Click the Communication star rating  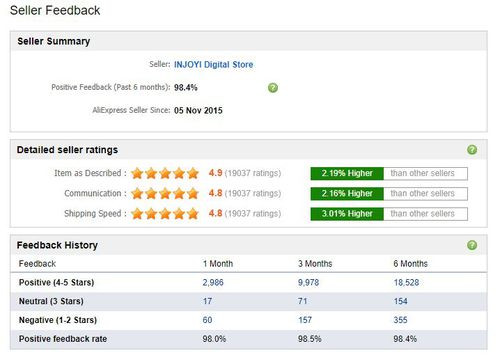click(x=165, y=193)
